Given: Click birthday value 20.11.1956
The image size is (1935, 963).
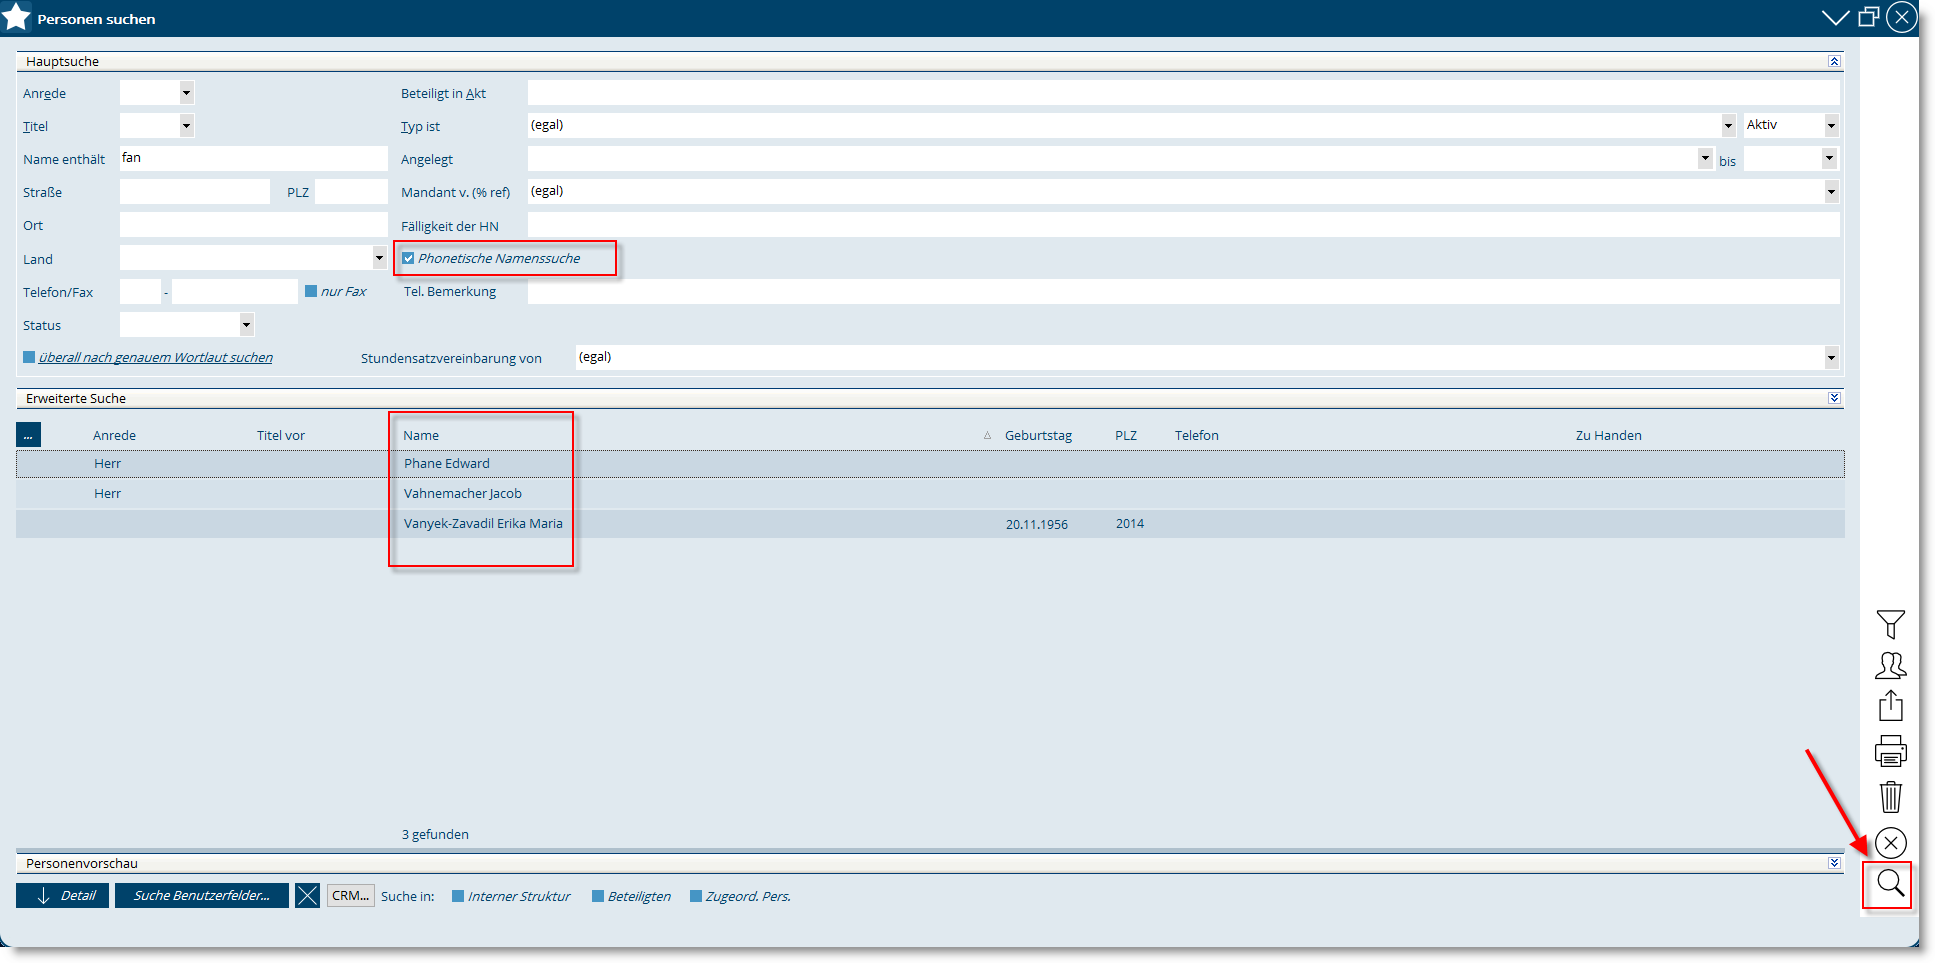Looking at the screenshot, I should pos(1036,524).
